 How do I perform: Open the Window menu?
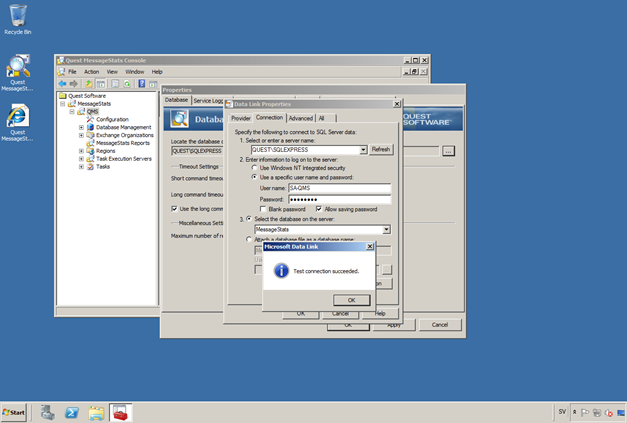click(x=134, y=72)
